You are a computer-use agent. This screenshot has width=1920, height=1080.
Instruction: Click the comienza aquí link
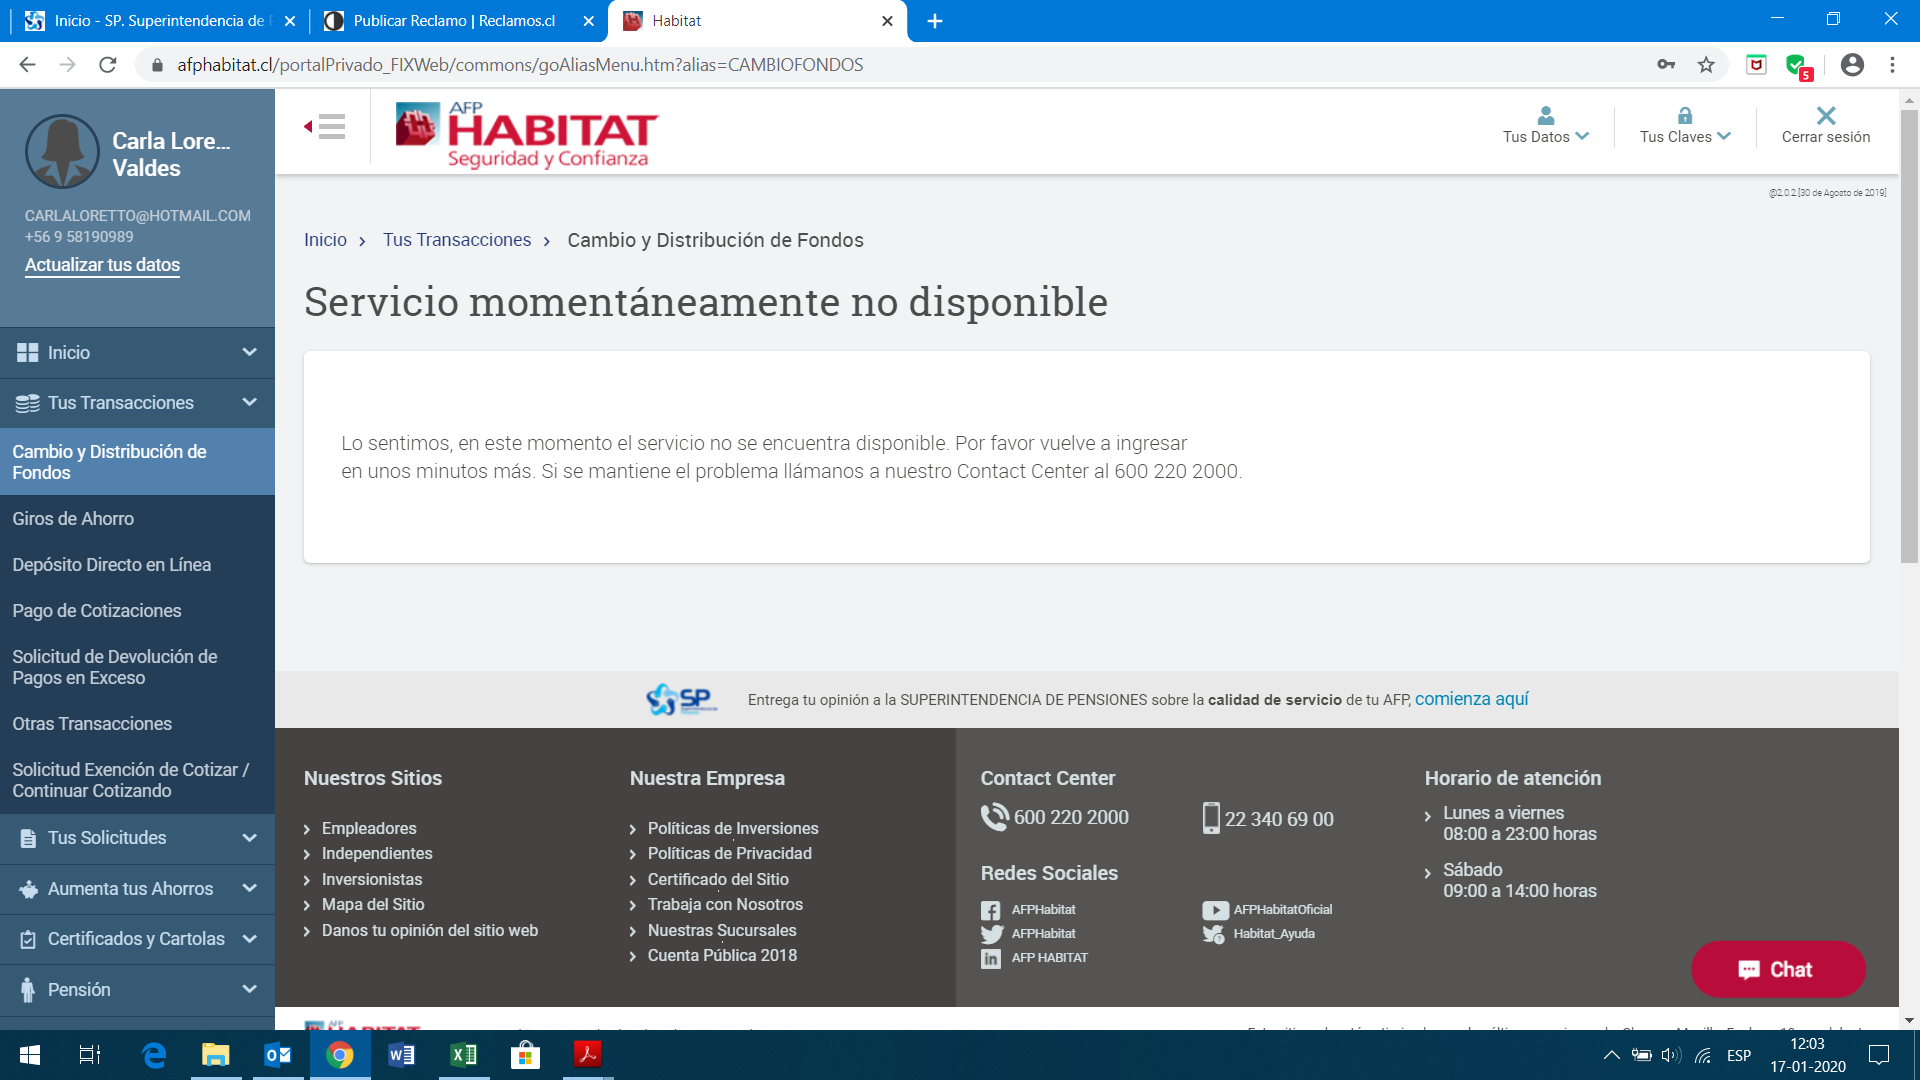click(x=1471, y=699)
